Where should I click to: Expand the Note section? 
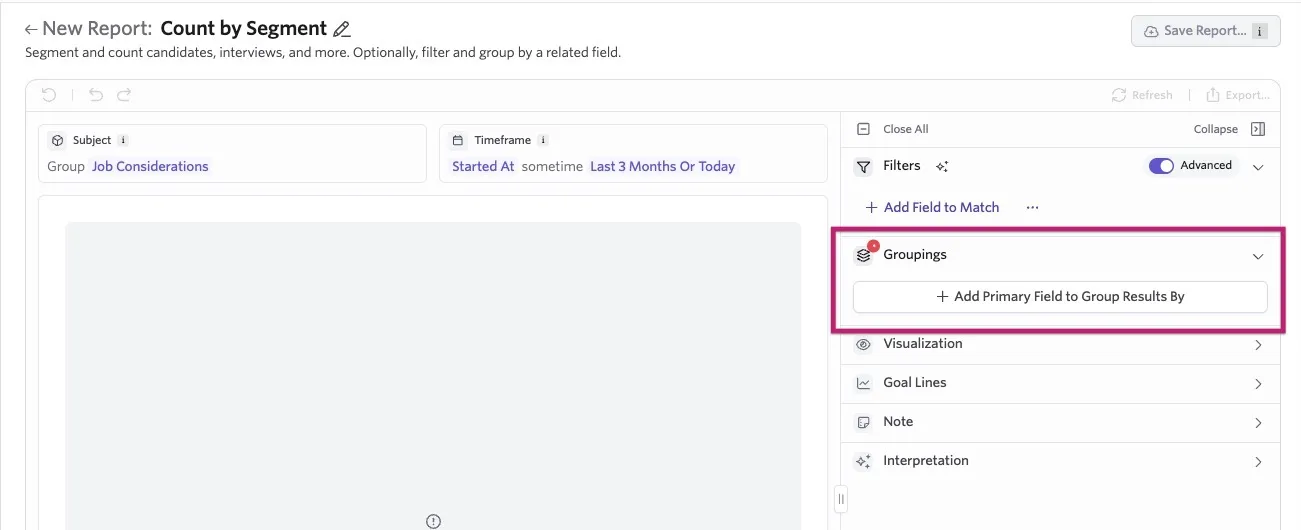(x=1258, y=423)
